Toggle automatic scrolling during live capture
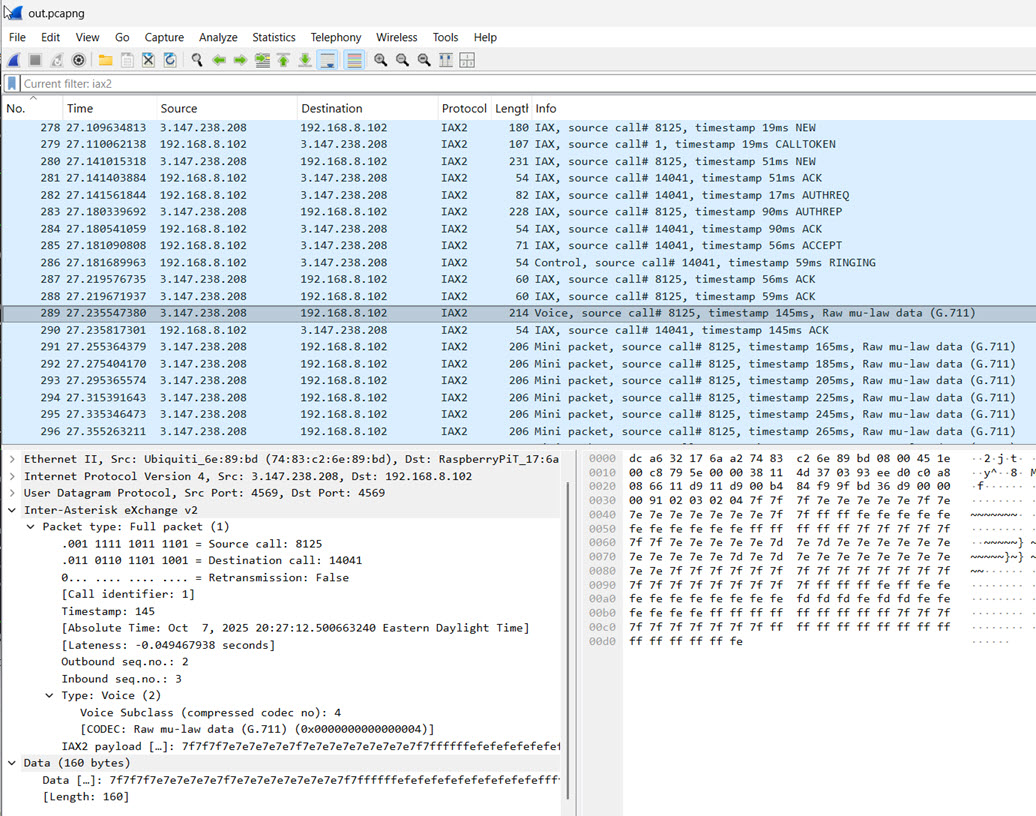 pyautogui.click(x=327, y=60)
